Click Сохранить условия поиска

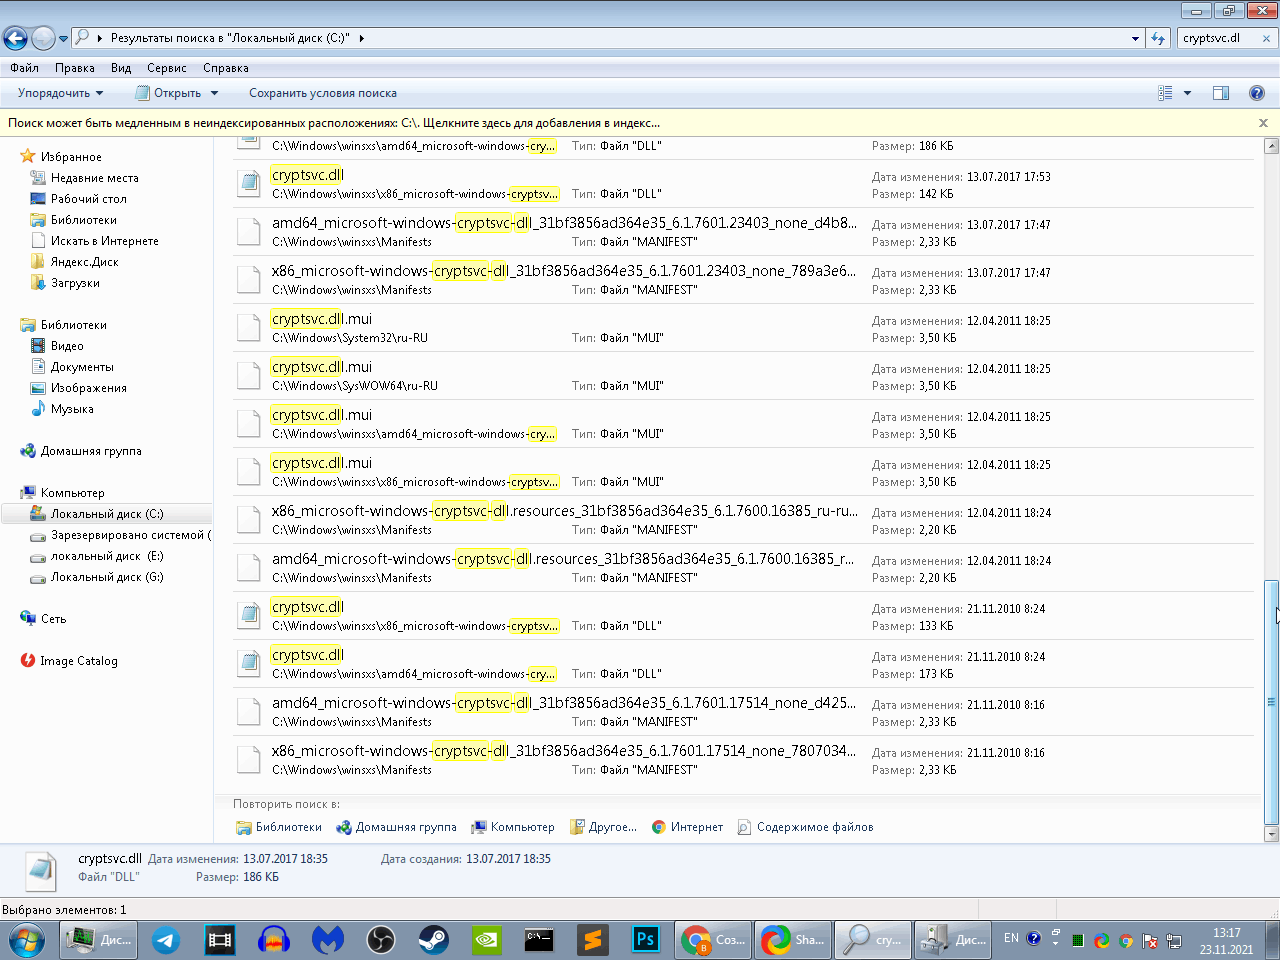coord(323,93)
